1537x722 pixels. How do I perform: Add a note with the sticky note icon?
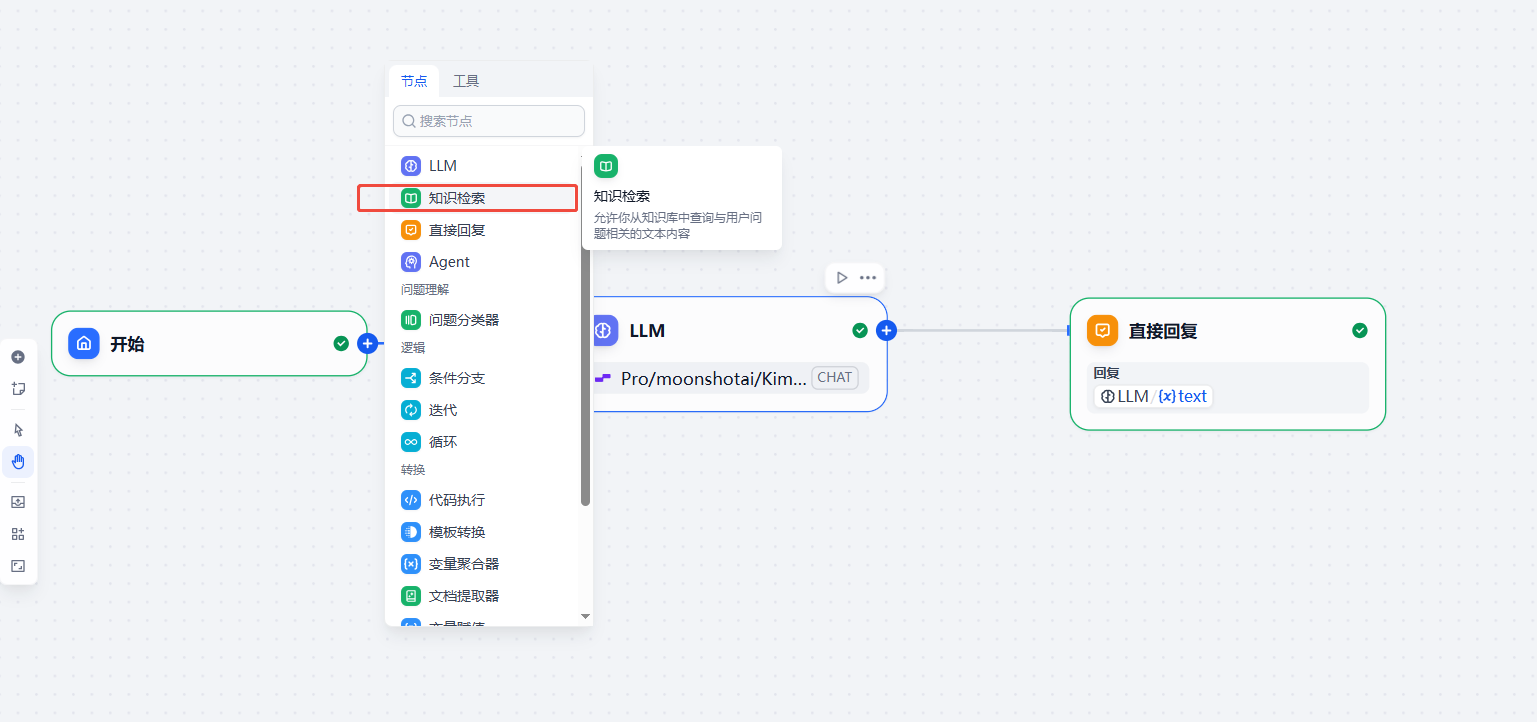(18, 389)
